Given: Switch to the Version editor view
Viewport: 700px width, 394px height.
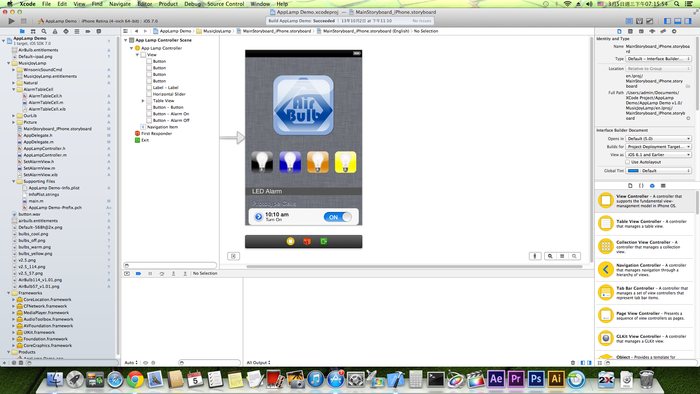Looking at the screenshot, I should (x=650, y=21).
